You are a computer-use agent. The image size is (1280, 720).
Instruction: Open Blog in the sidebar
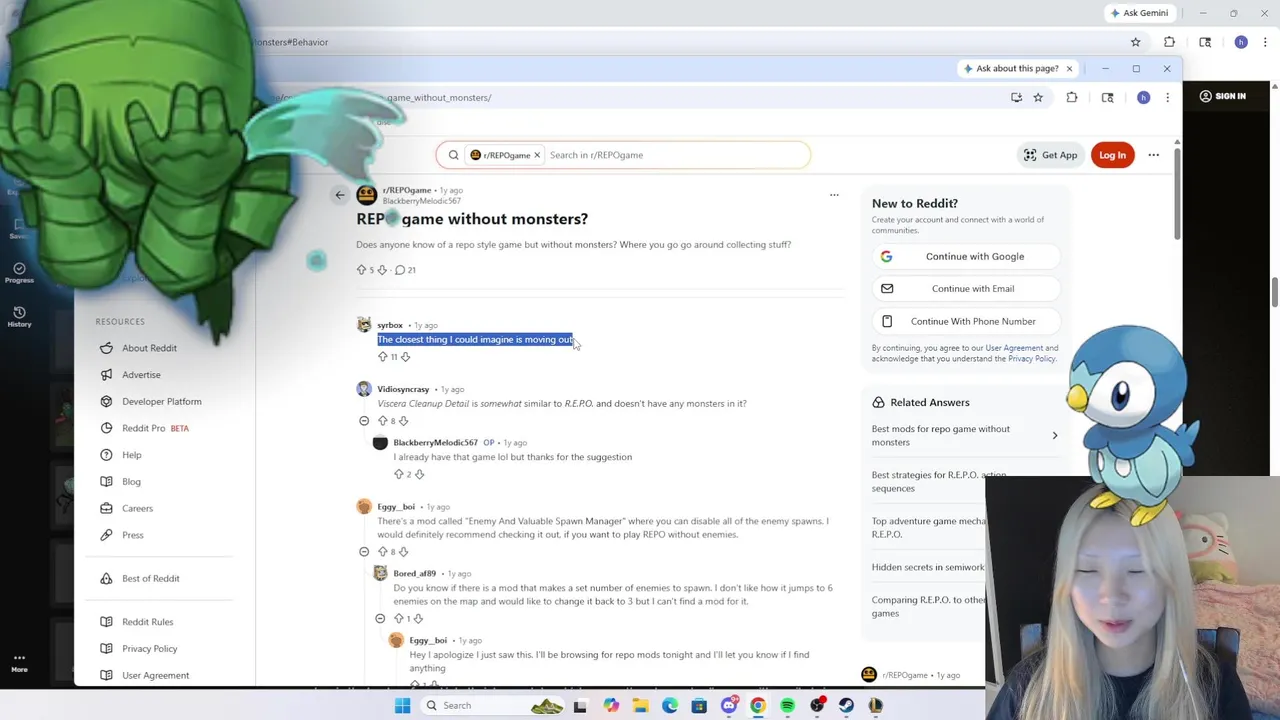pyautogui.click(x=131, y=481)
